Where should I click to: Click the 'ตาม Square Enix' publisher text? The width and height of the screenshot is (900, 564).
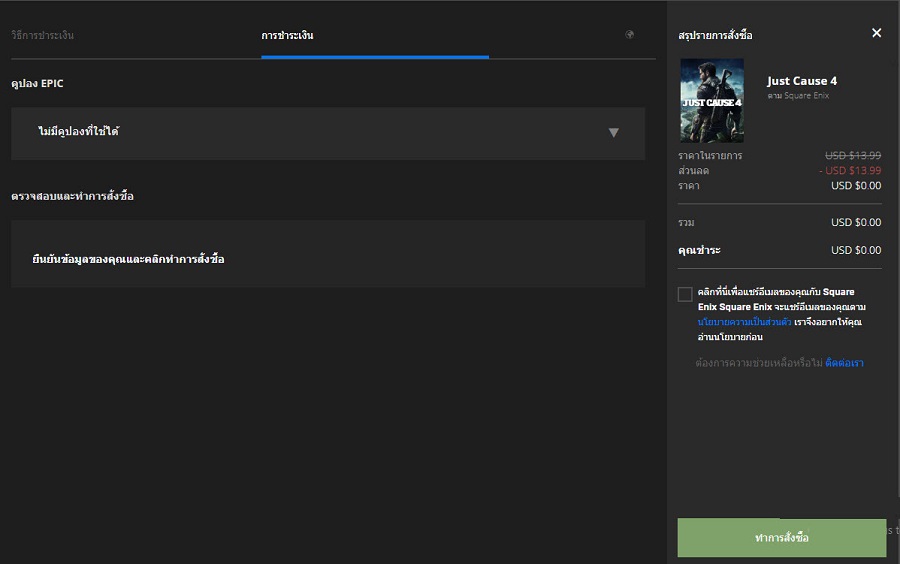pyautogui.click(x=798, y=96)
